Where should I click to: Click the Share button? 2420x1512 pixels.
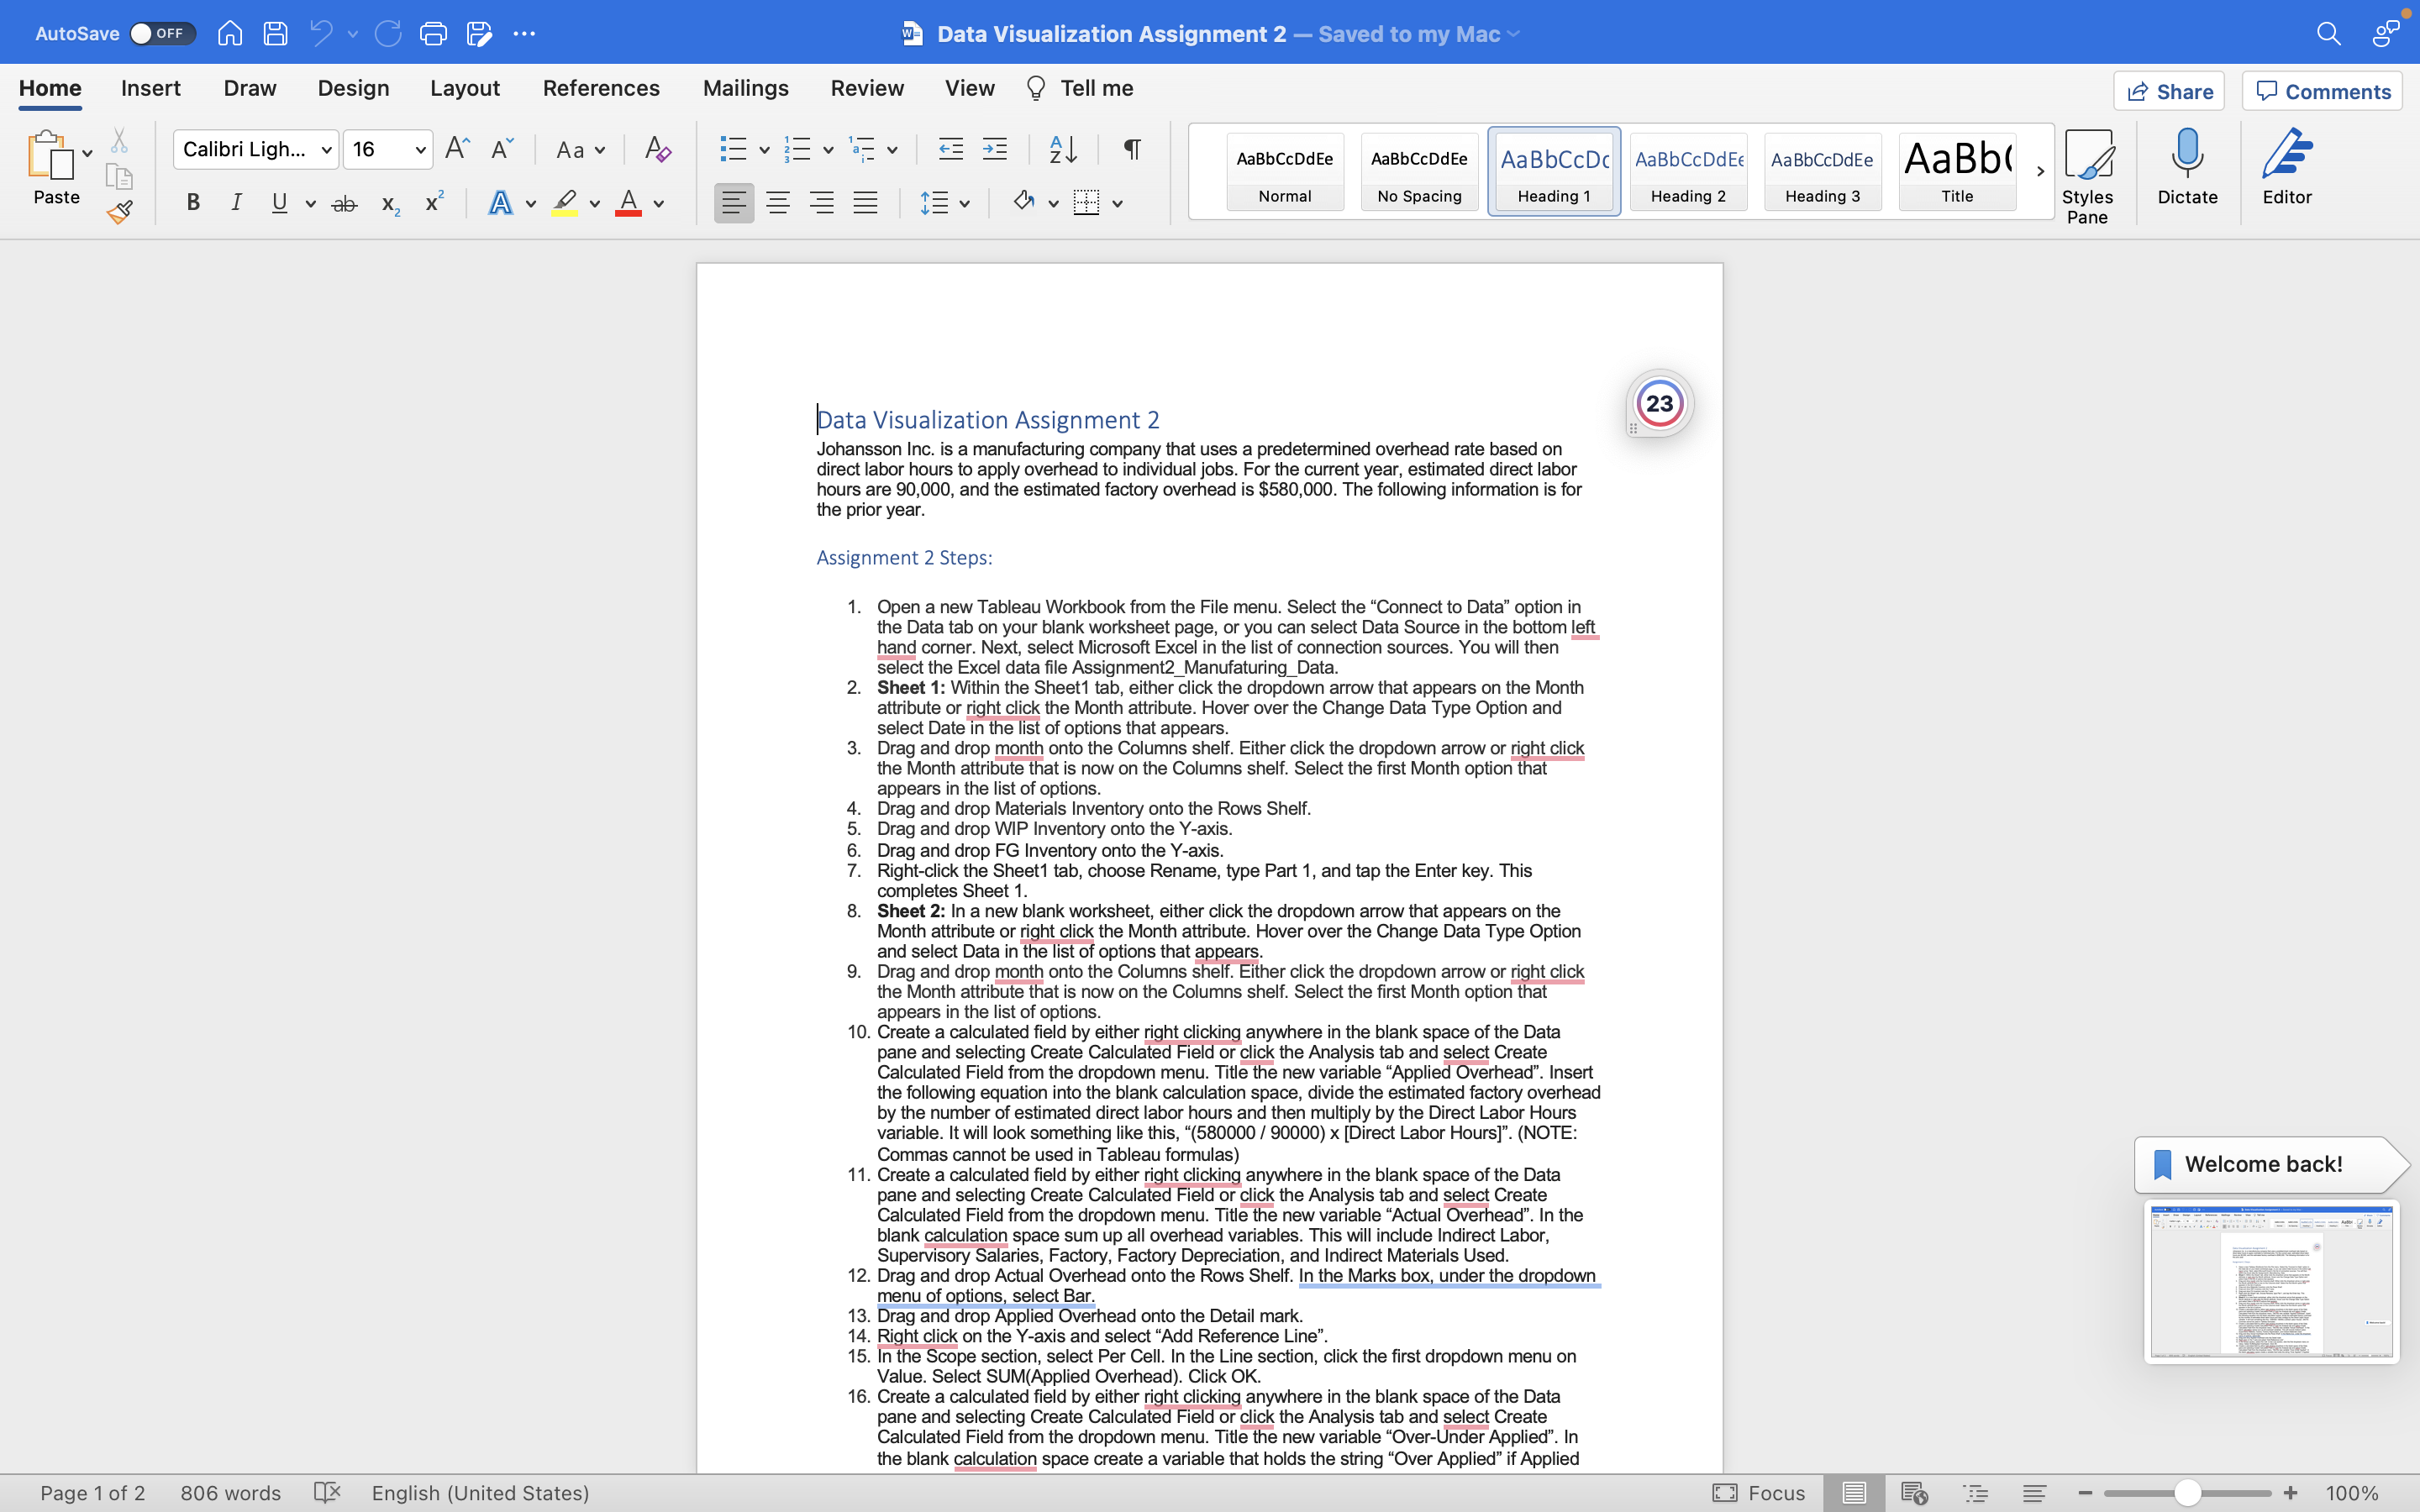(x=2169, y=91)
